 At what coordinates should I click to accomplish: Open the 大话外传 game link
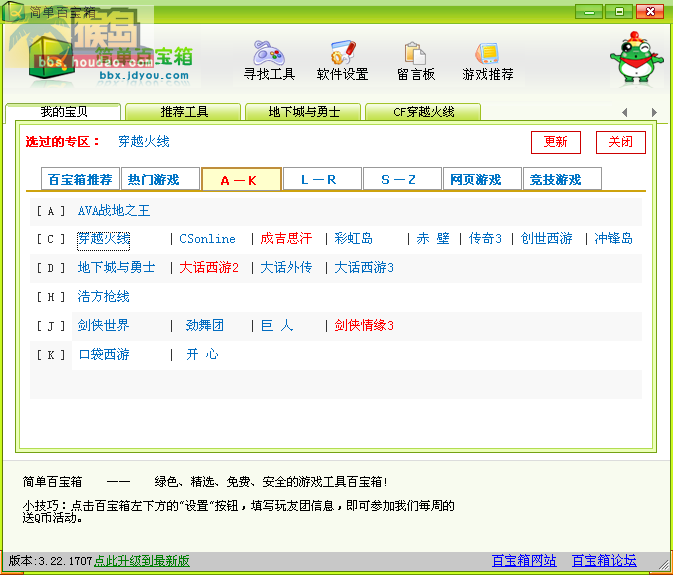coord(286,267)
